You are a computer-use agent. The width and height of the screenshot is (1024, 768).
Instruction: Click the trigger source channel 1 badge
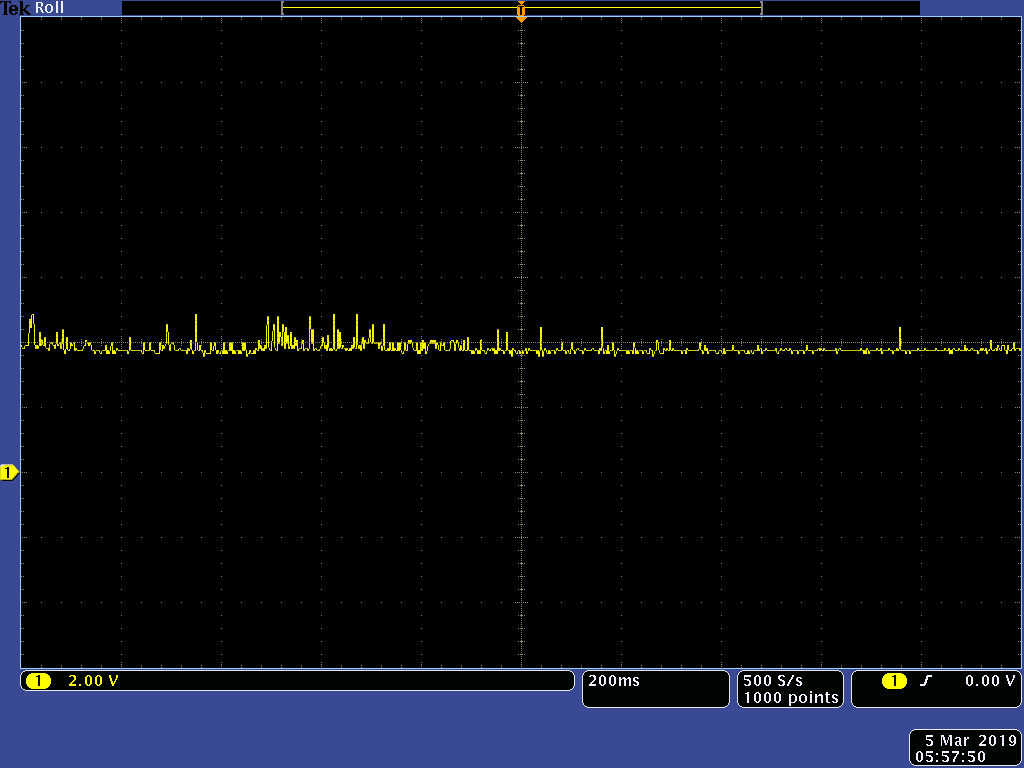point(895,681)
